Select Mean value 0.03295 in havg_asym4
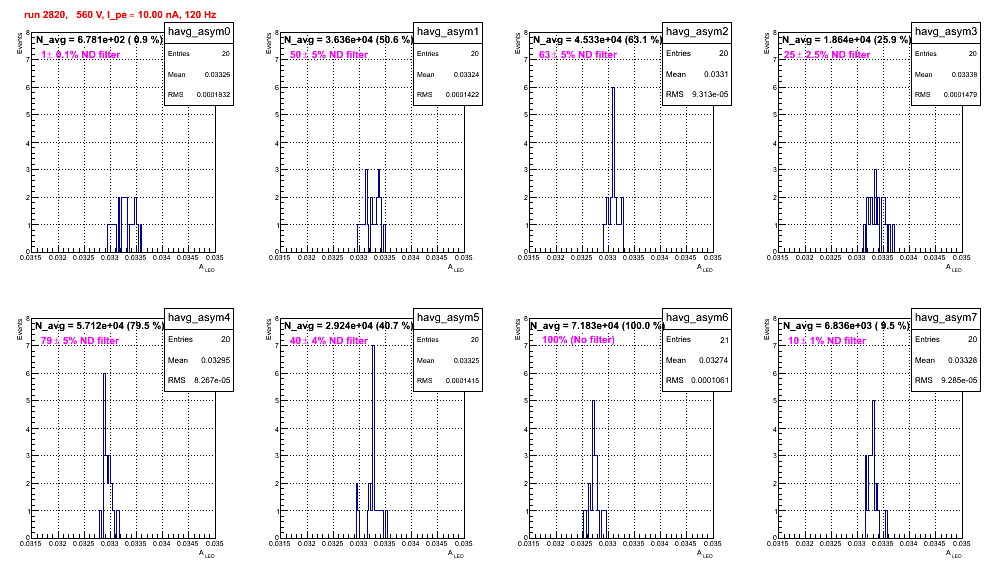 215,360
